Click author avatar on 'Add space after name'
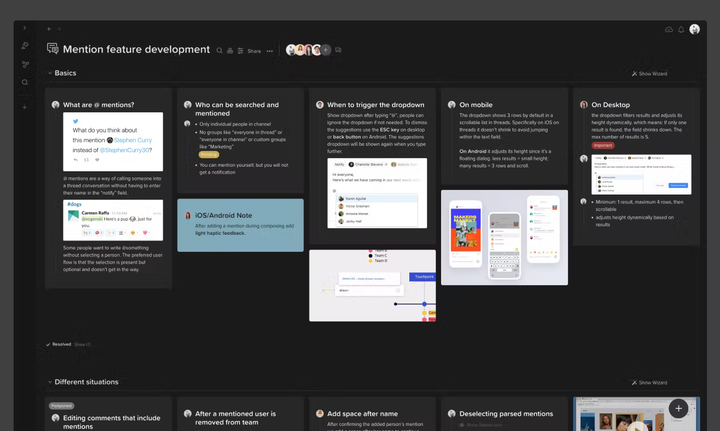The width and height of the screenshot is (720, 431). tap(320, 414)
